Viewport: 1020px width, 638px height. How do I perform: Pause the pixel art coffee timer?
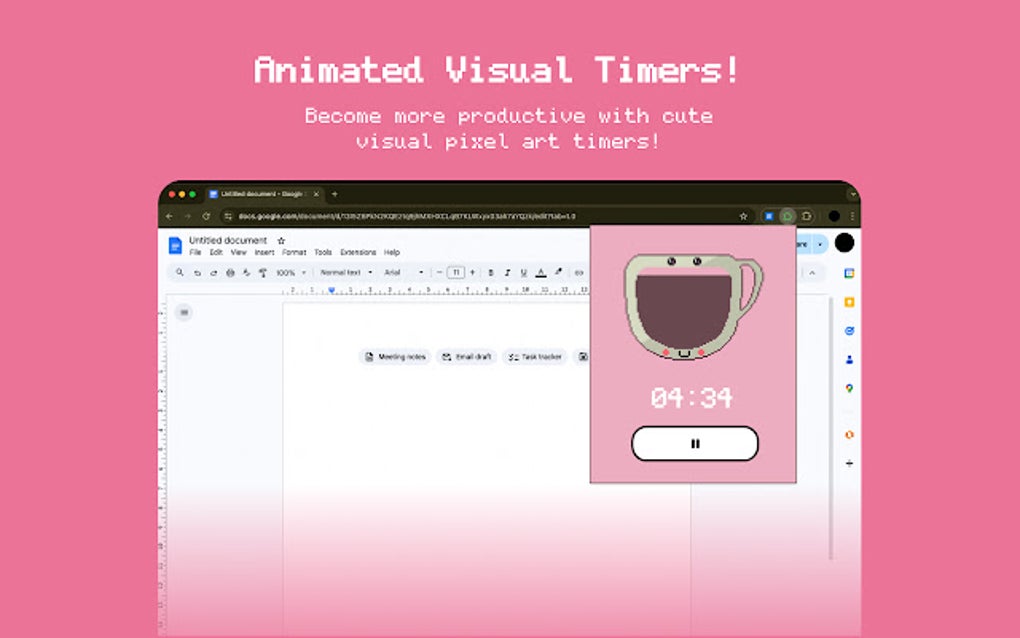[x=695, y=443]
